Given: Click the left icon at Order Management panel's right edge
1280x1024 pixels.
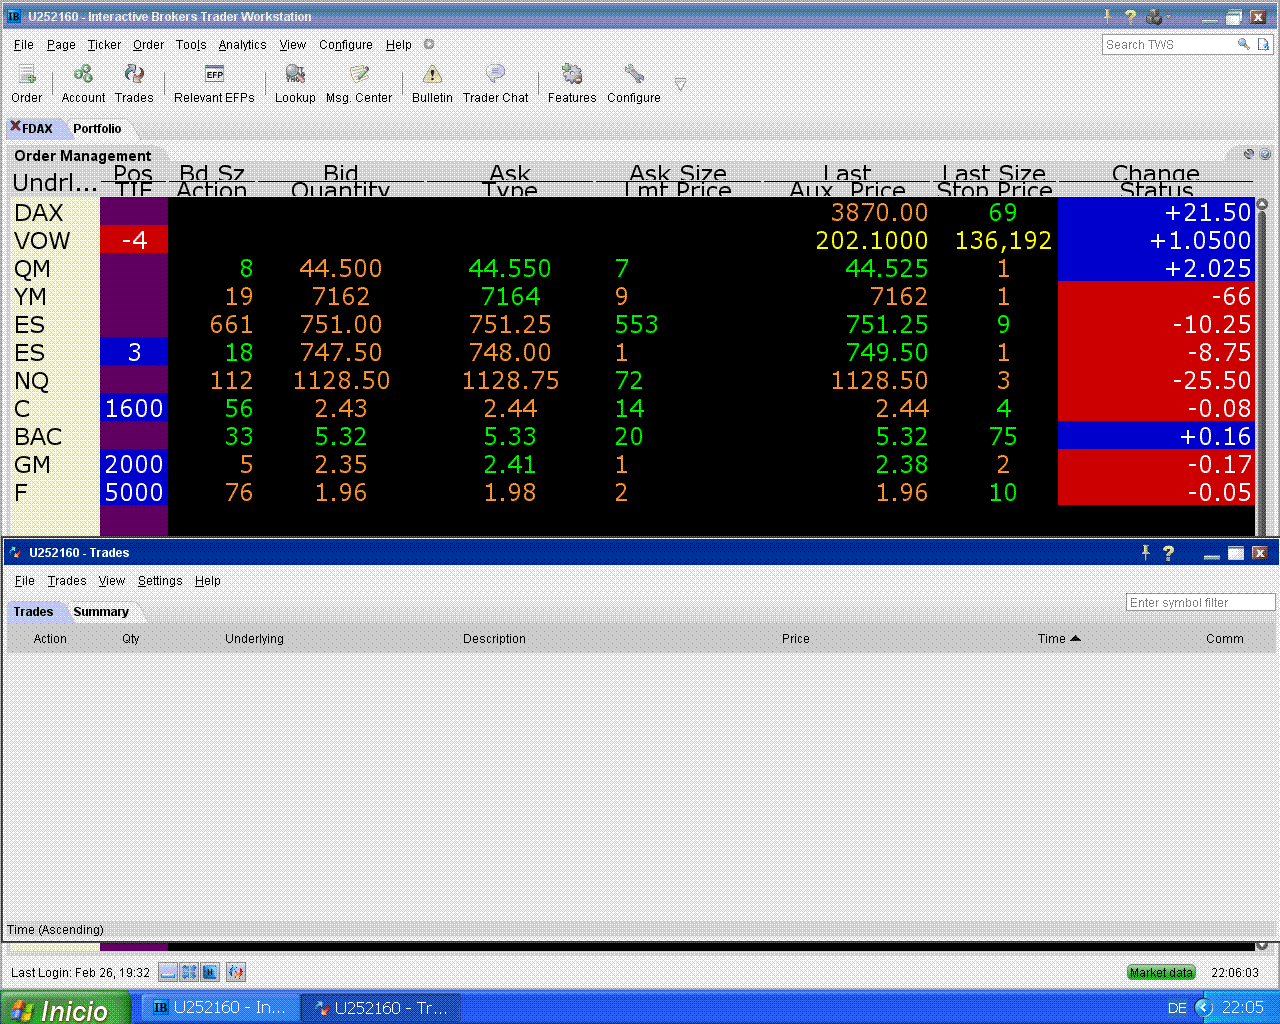Looking at the screenshot, I should (x=1249, y=154).
